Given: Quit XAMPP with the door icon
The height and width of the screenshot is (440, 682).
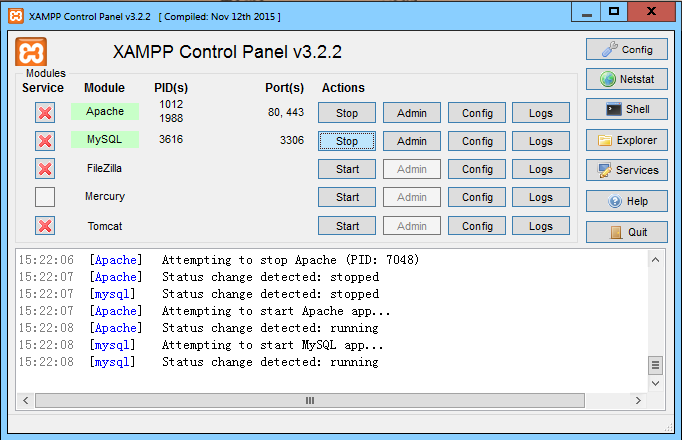Looking at the screenshot, I should tap(626, 232).
